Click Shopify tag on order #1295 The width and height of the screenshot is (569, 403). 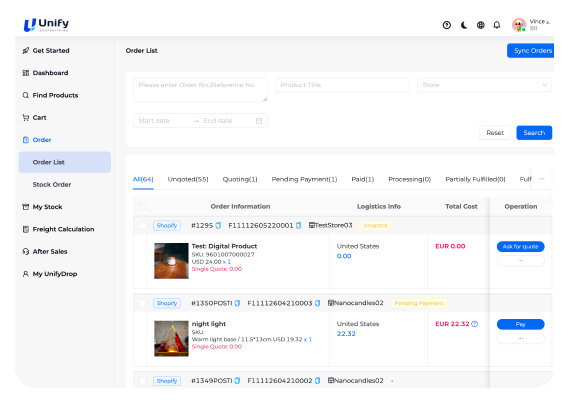click(x=167, y=225)
